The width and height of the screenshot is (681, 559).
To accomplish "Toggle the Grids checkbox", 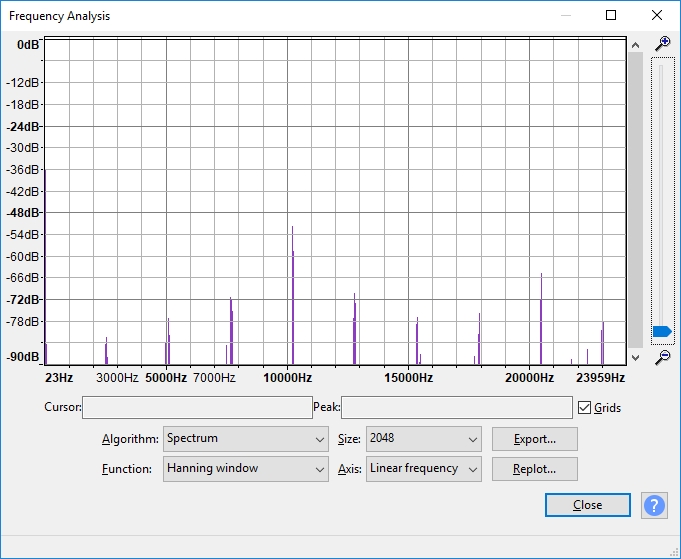I will point(585,408).
